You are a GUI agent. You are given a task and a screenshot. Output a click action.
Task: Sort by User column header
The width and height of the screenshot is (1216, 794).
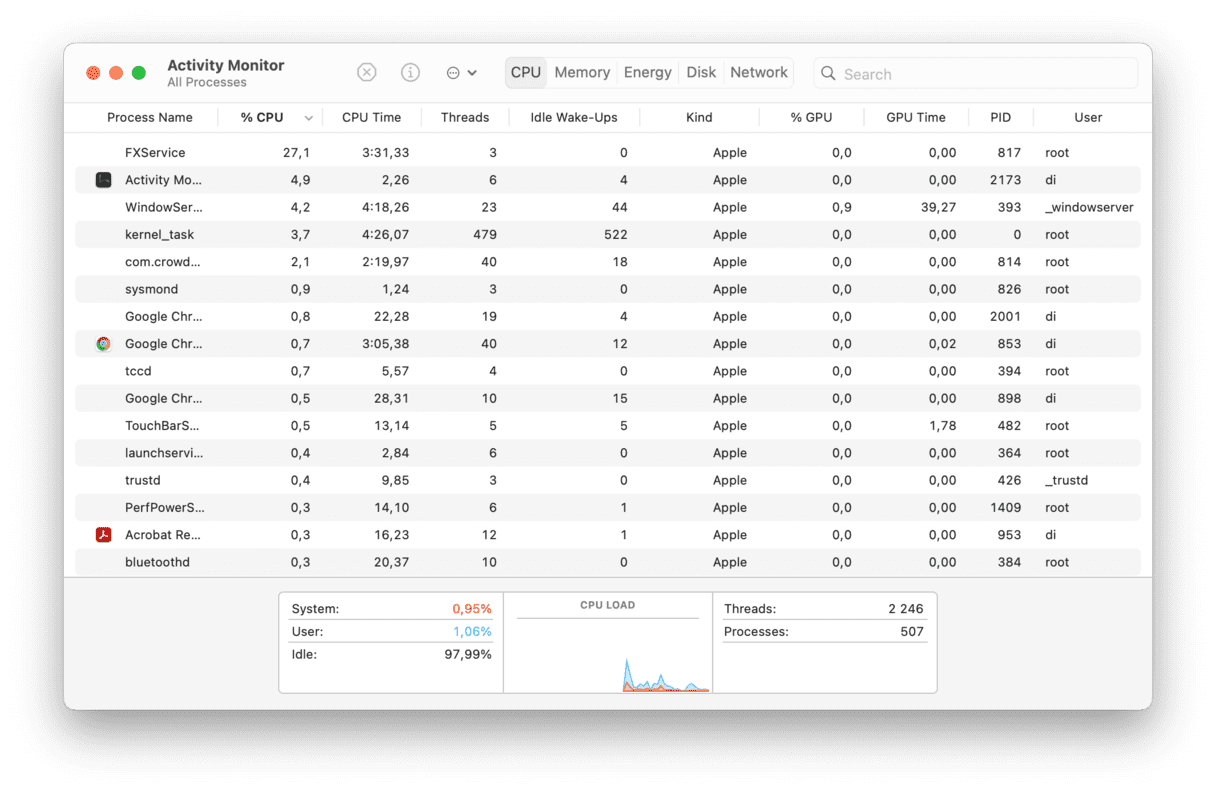pos(1088,117)
